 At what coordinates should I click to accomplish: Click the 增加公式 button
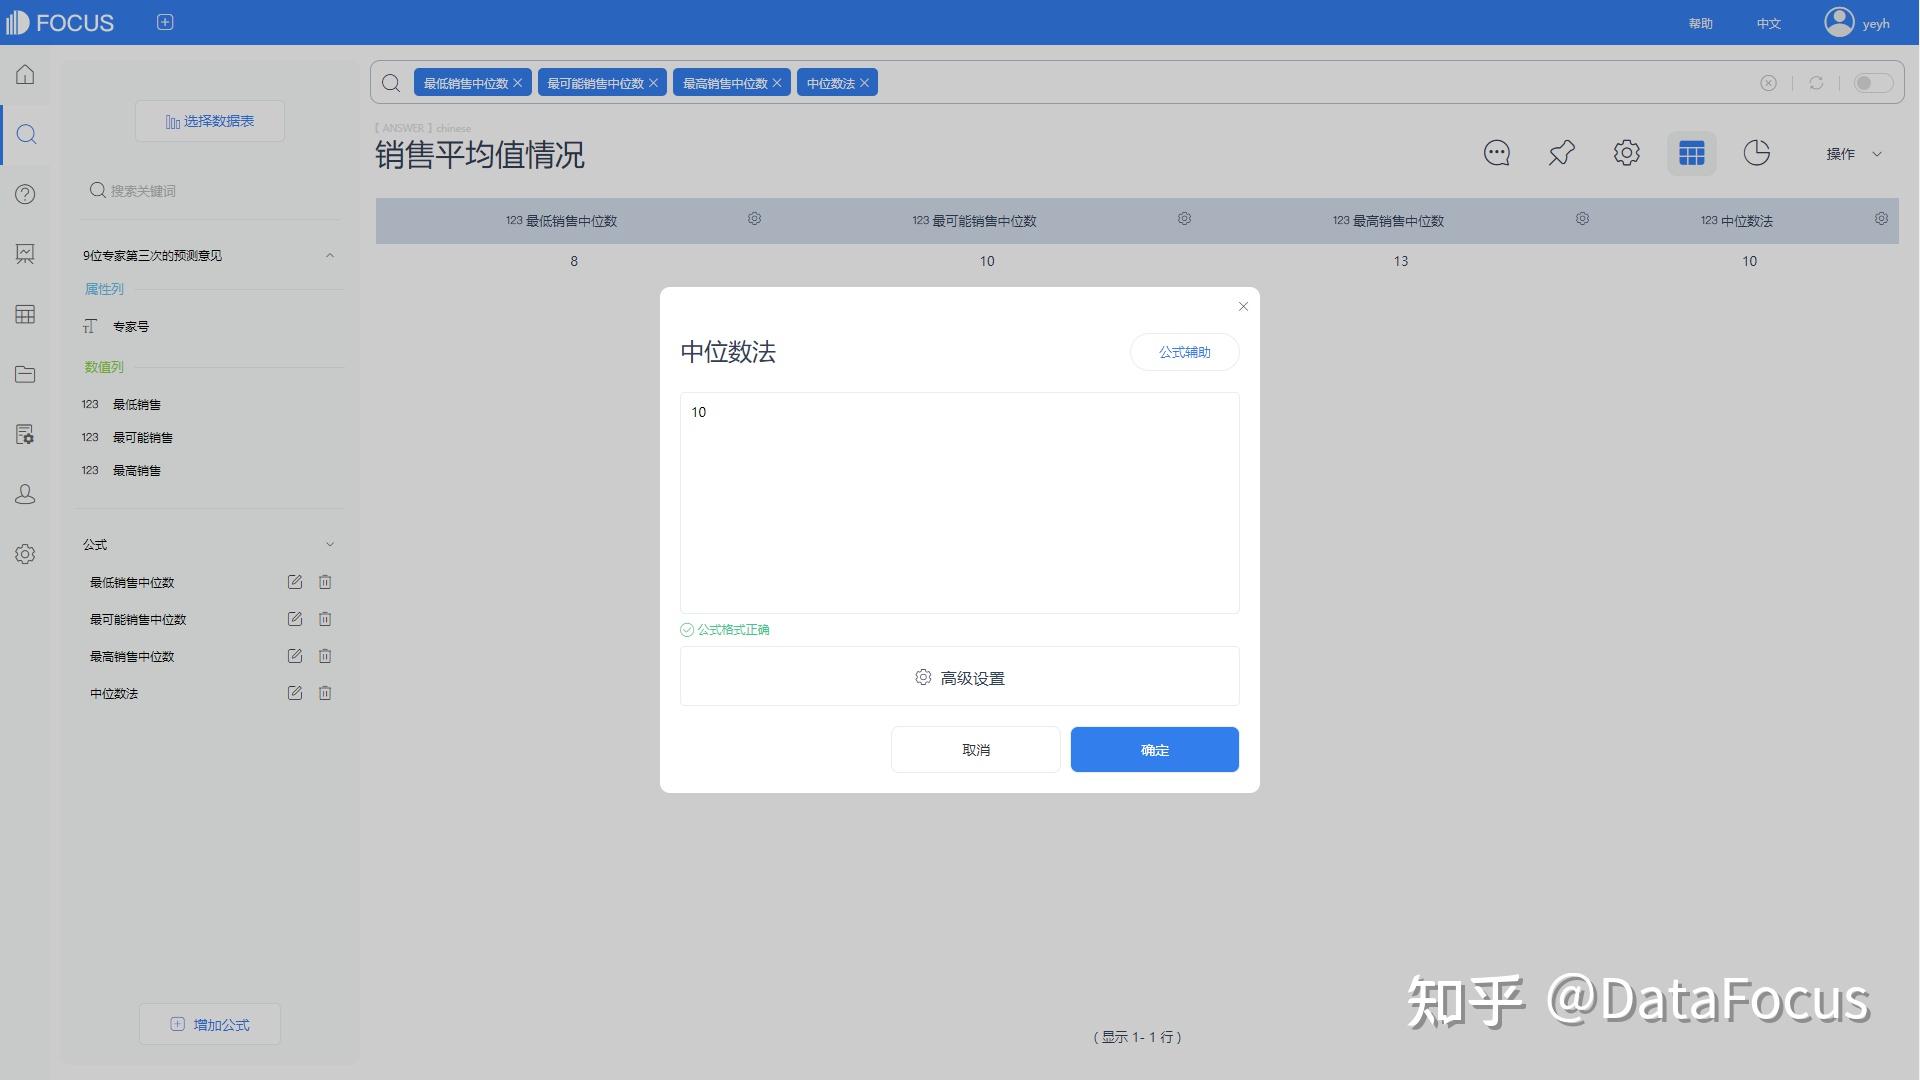[x=210, y=1024]
